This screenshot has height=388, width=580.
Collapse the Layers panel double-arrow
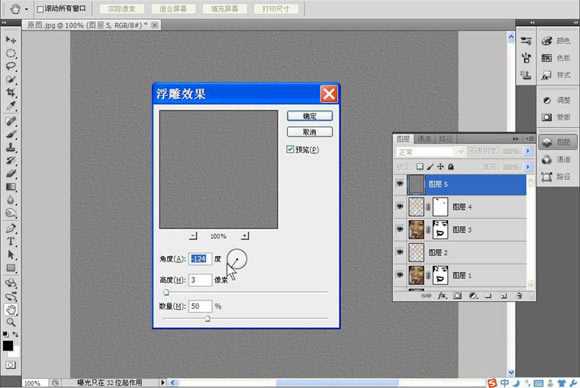515,139
